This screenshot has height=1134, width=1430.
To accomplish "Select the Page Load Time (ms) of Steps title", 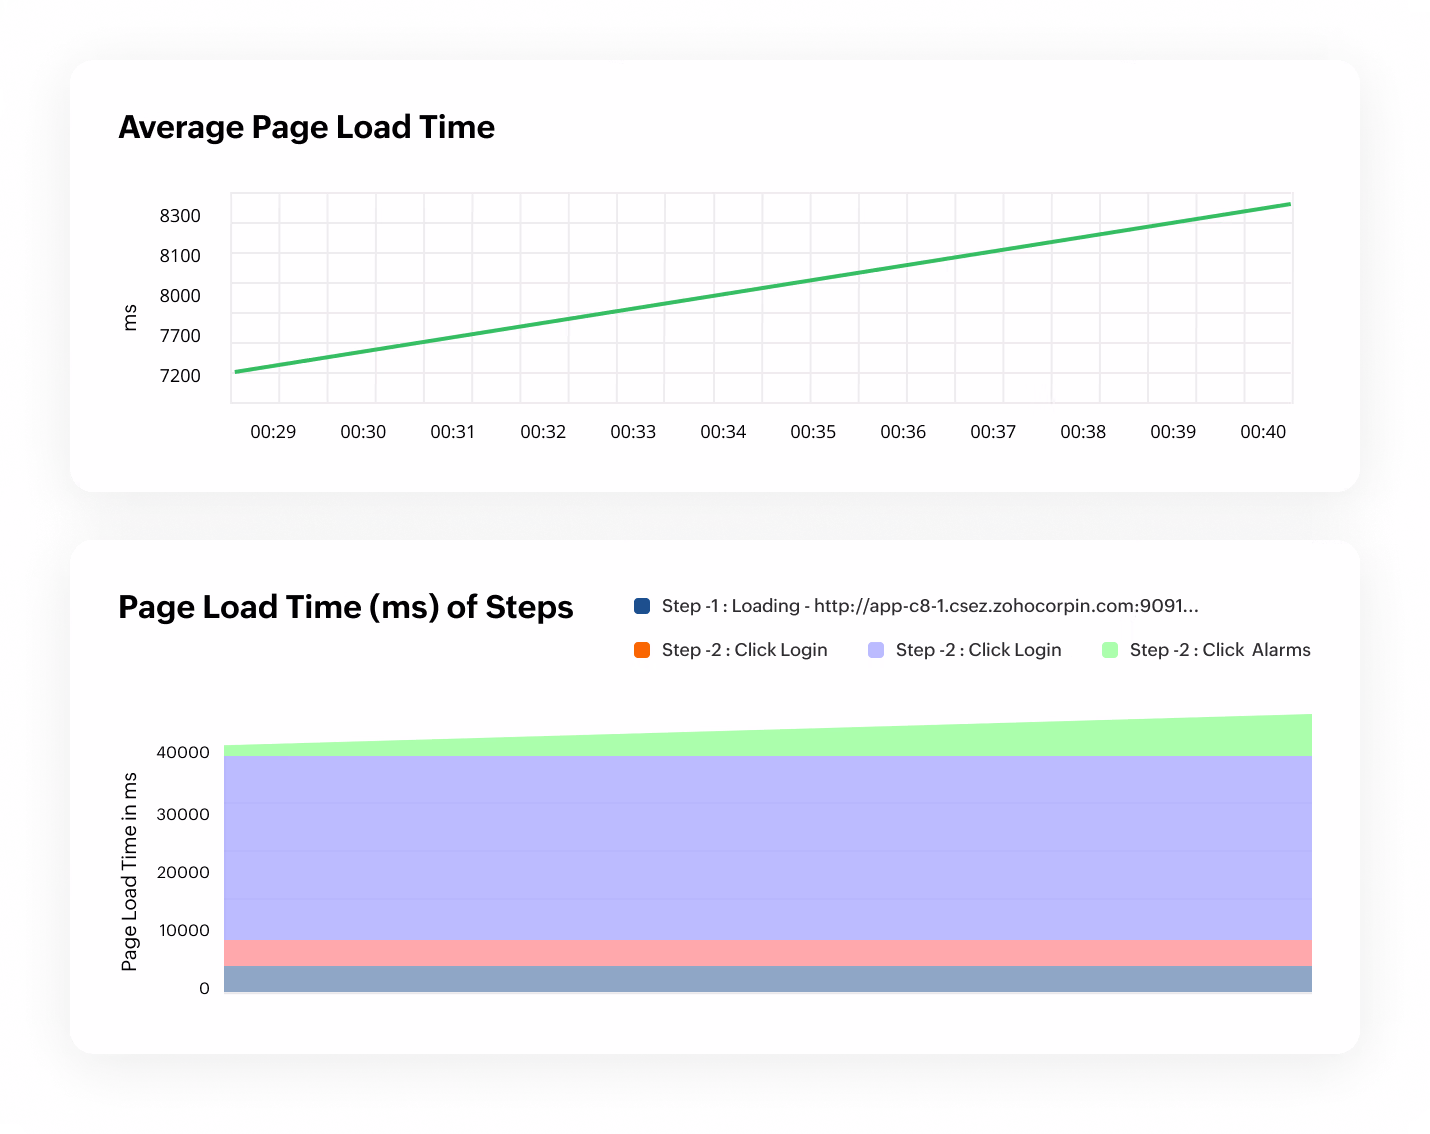I will point(346,607).
